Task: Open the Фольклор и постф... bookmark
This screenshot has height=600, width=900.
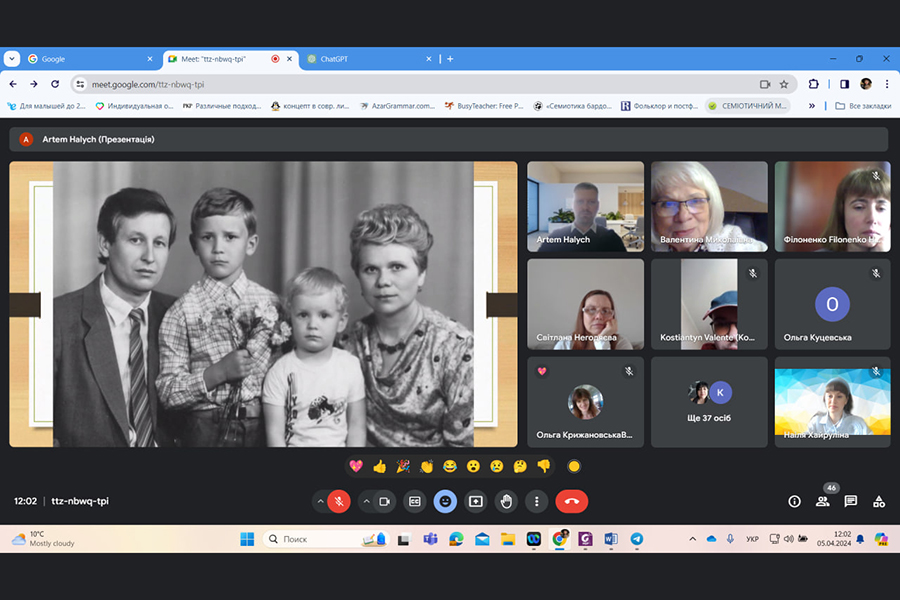Action: pyautogui.click(x=660, y=106)
